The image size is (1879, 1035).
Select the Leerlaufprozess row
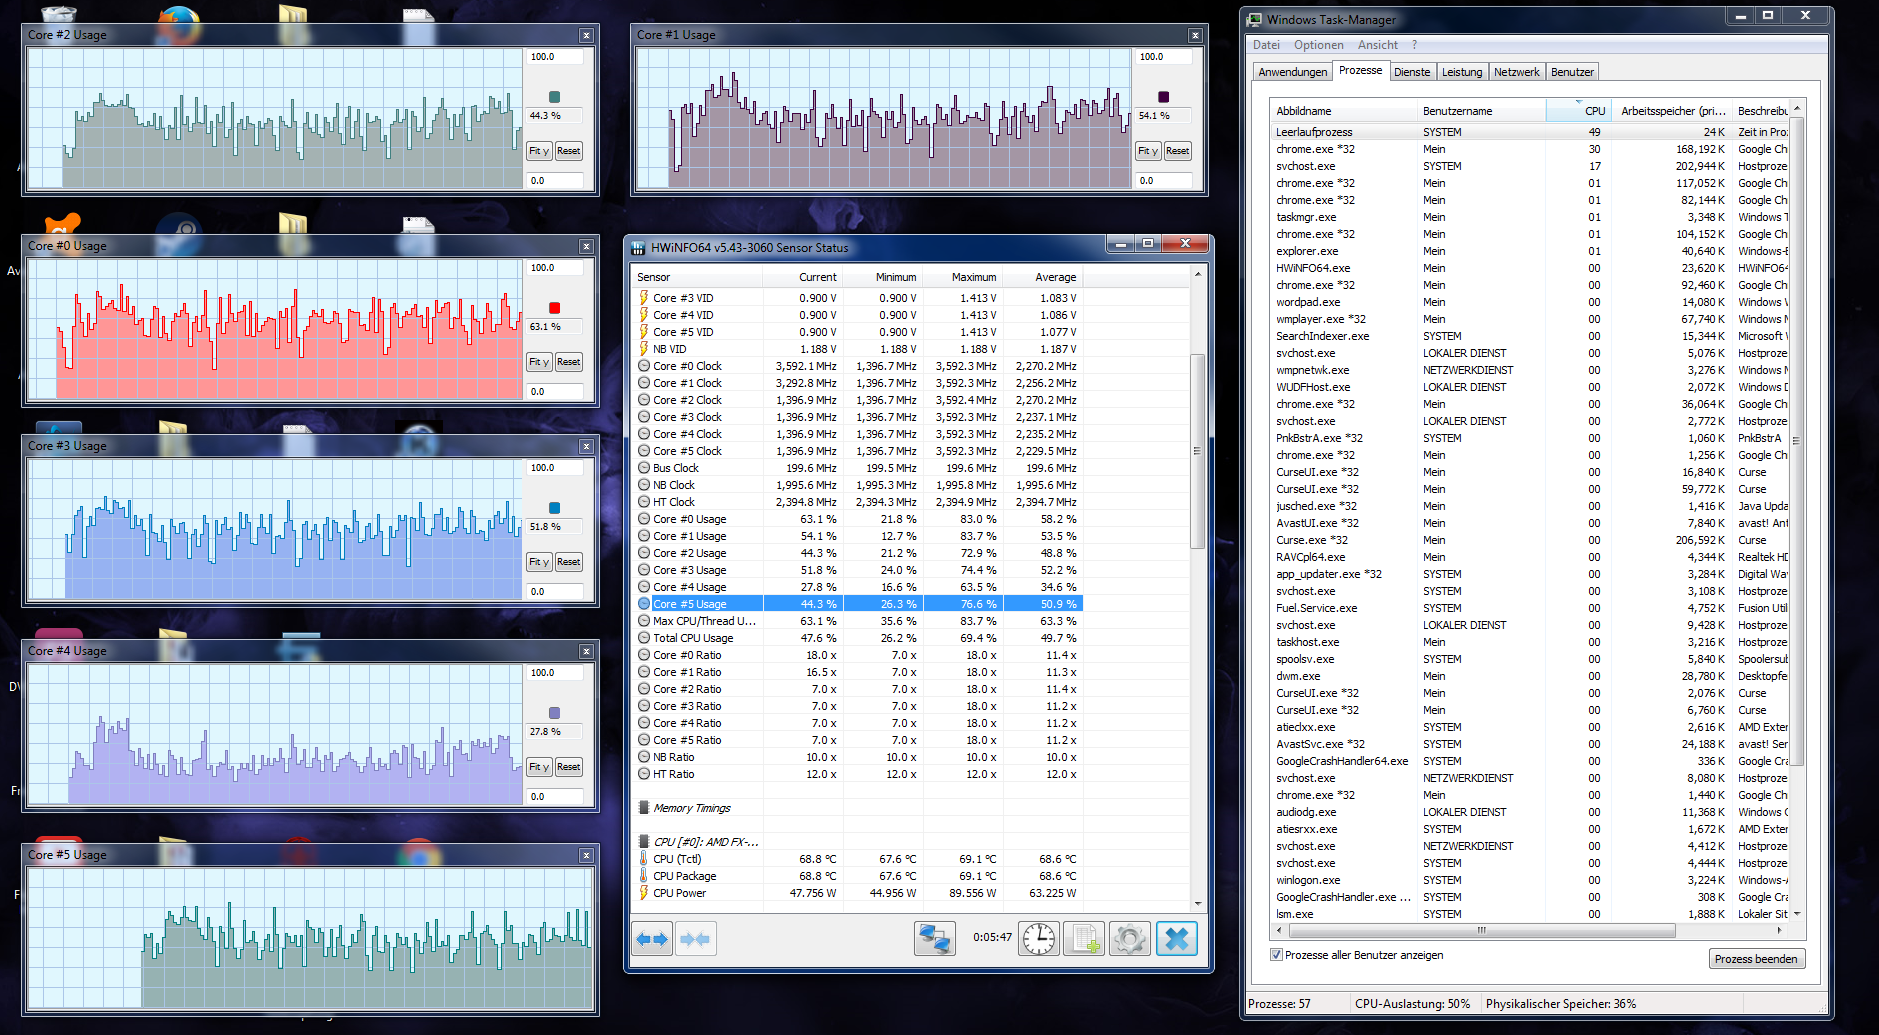point(1530,132)
